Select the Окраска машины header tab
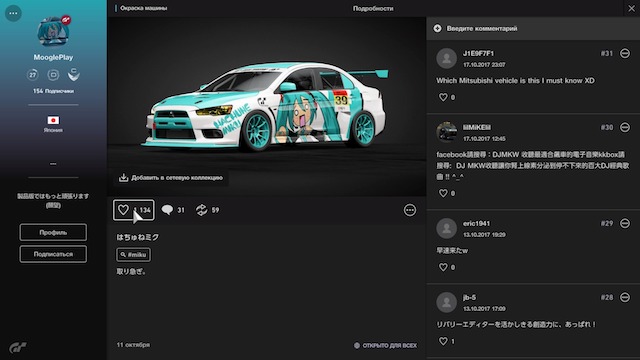640x360 pixels. (x=143, y=8)
